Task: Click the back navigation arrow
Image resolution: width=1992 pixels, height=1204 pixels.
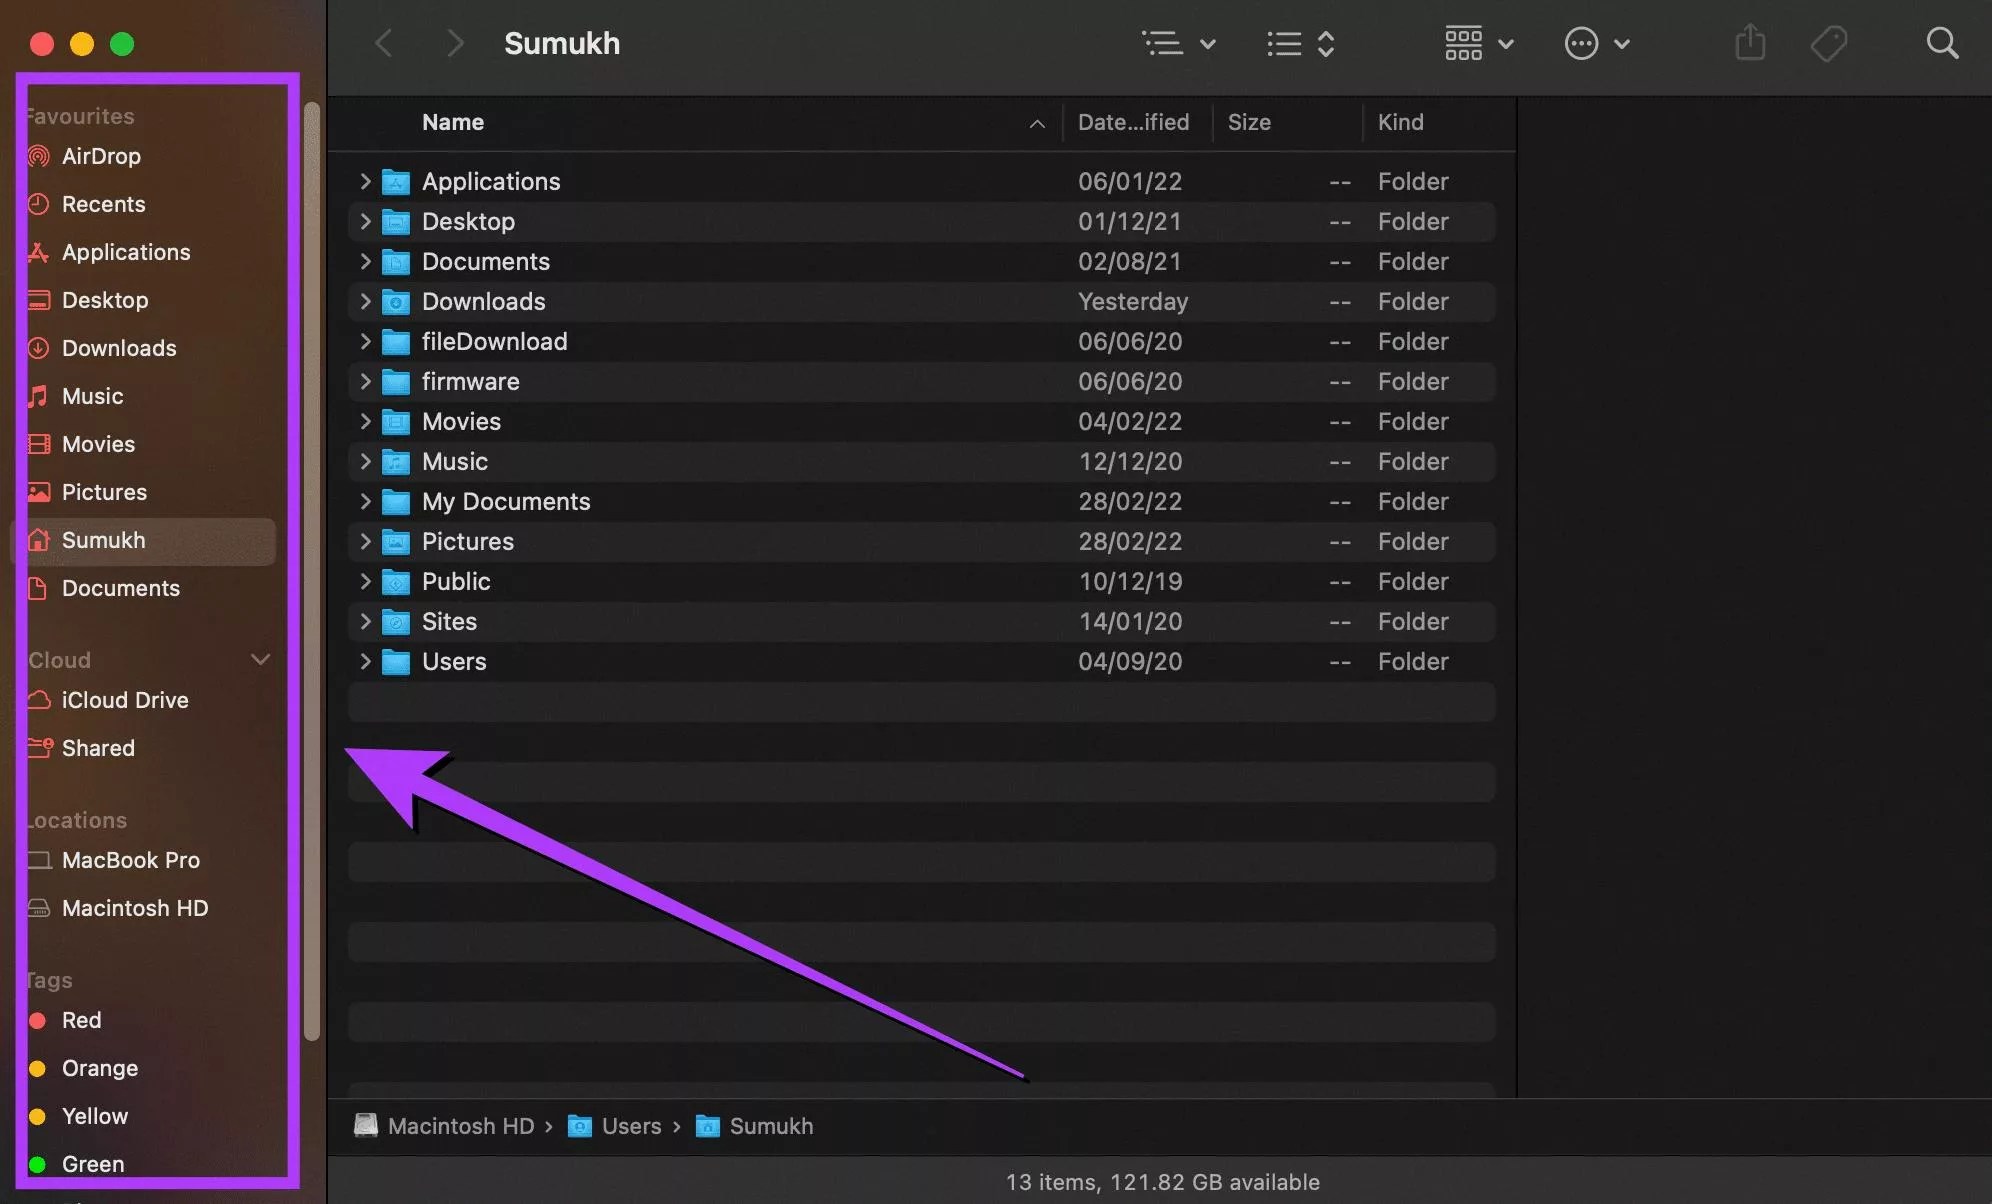Action: click(x=384, y=43)
